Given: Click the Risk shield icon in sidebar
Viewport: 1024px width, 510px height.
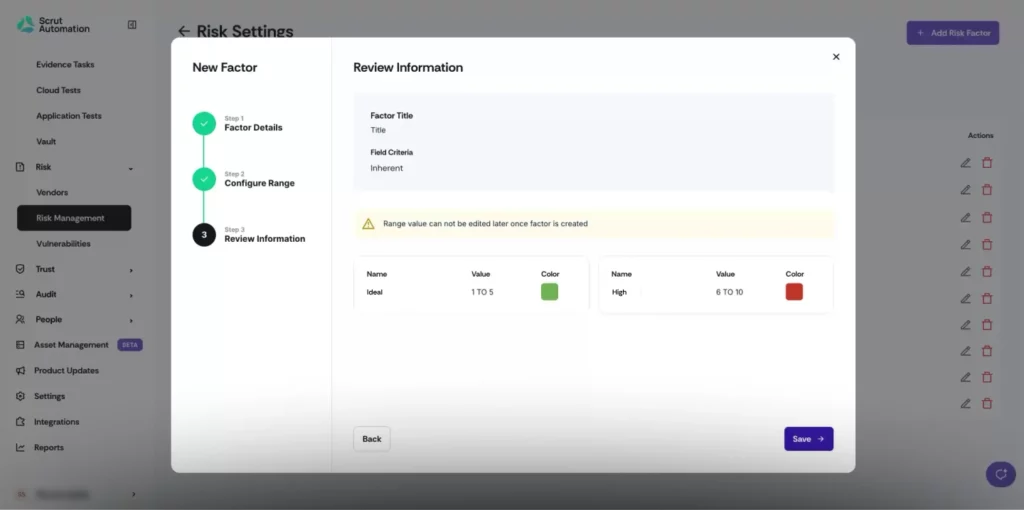Looking at the screenshot, I should pyautogui.click(x=20, y=167).
